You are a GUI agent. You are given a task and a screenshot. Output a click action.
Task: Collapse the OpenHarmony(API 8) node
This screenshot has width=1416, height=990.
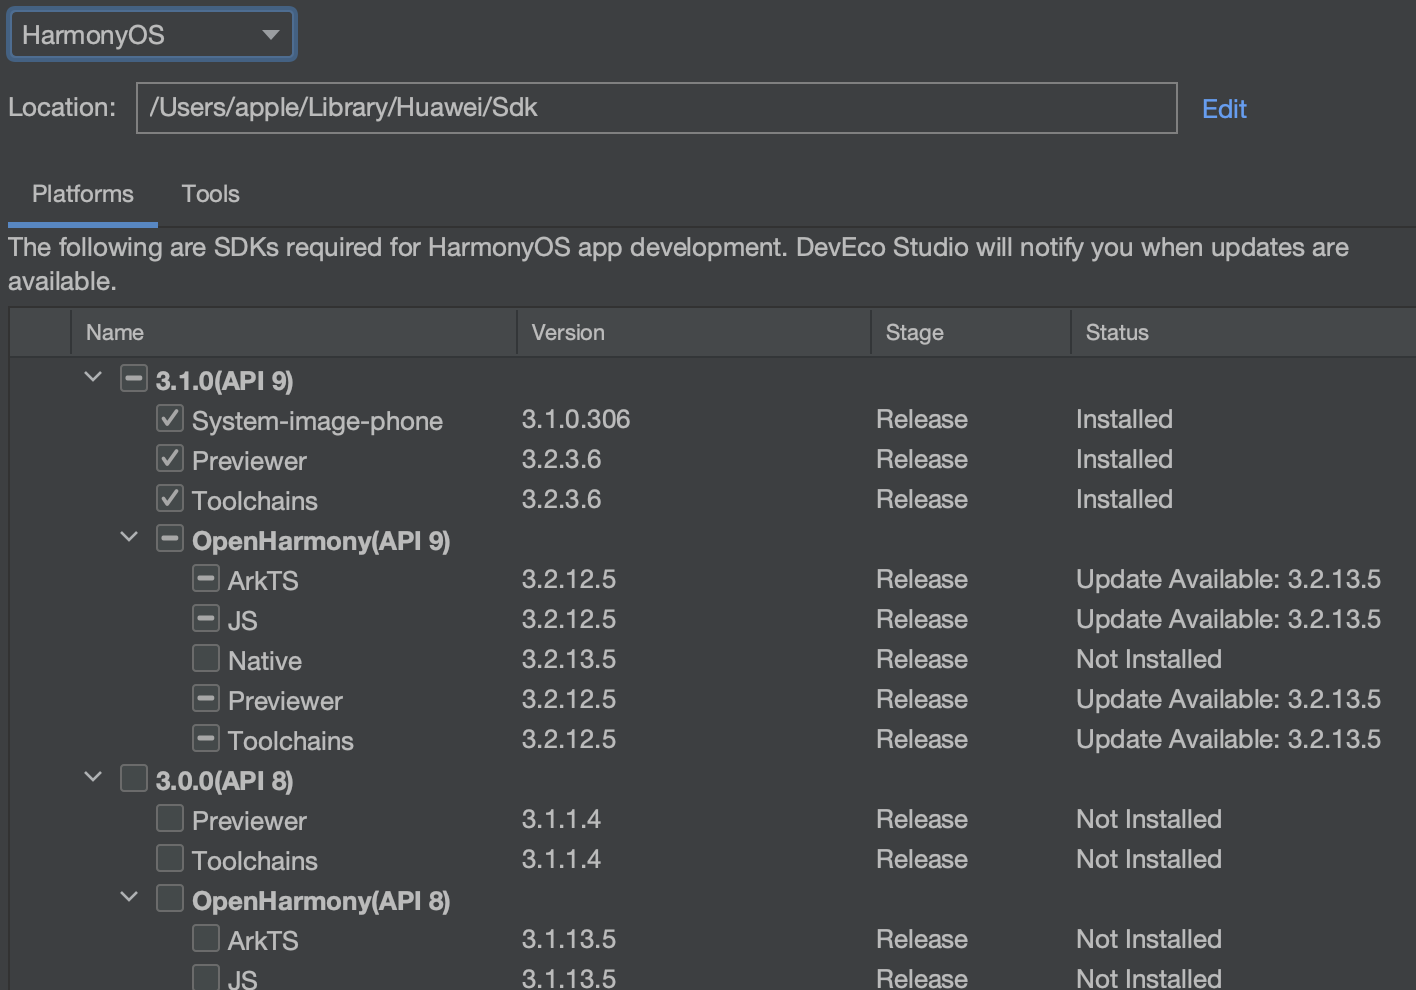pos(129,898)
